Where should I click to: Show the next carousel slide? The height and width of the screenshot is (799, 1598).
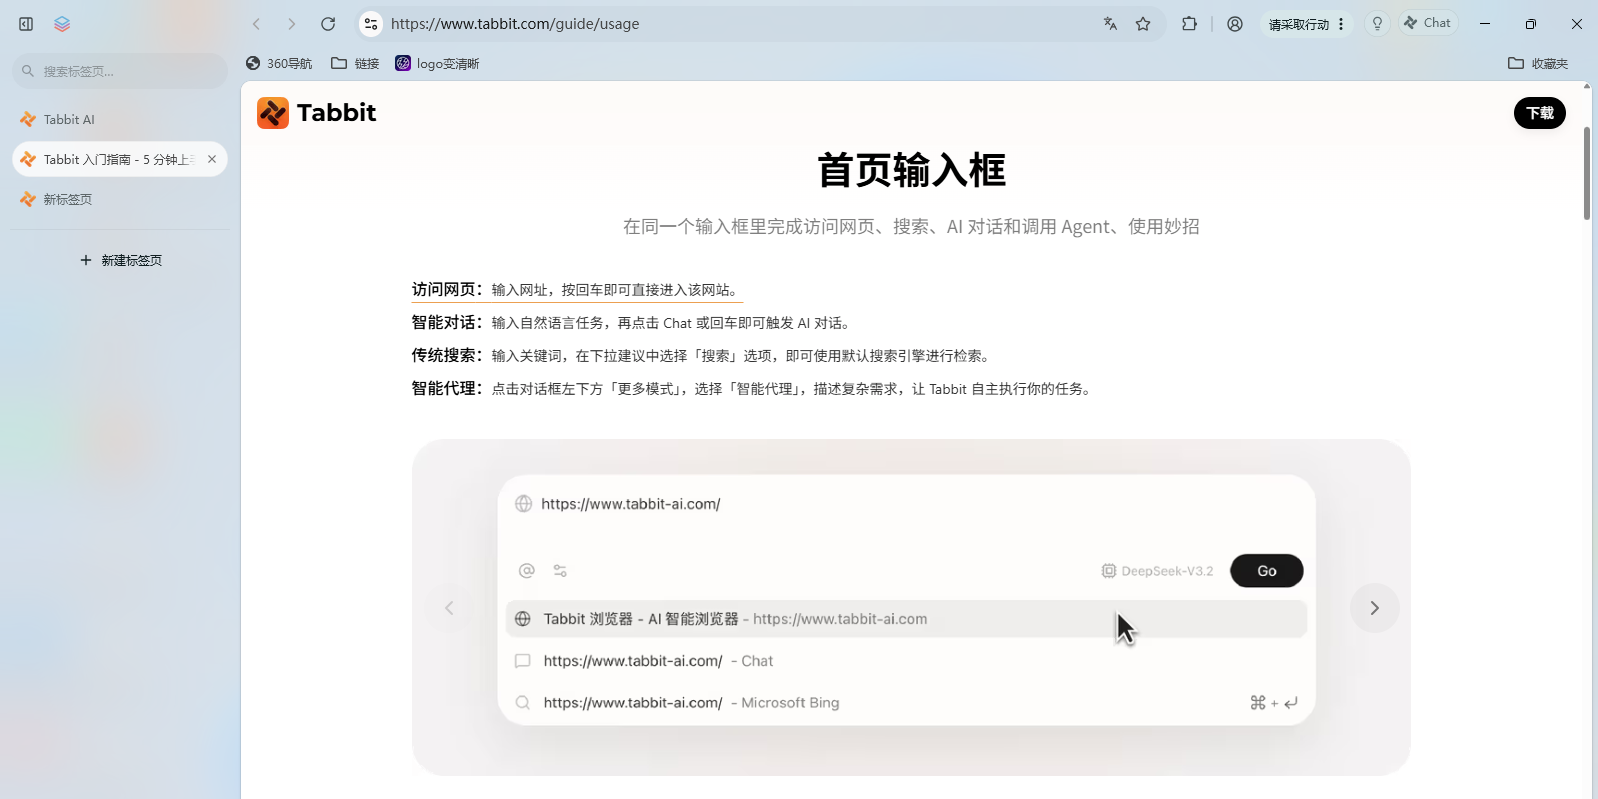(1374, 608)
